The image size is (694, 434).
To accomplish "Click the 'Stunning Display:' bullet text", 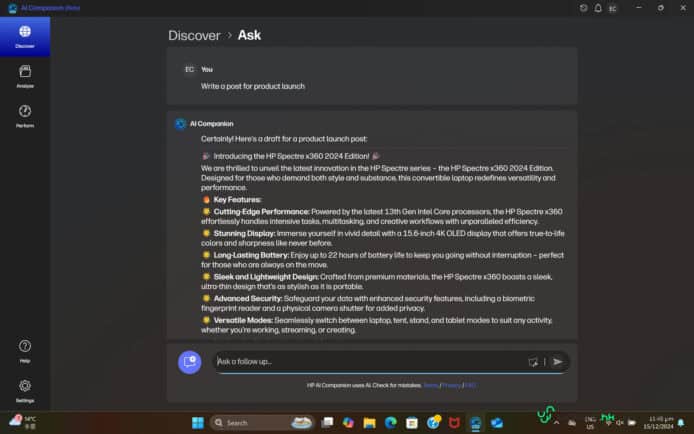I will (244, 233).
